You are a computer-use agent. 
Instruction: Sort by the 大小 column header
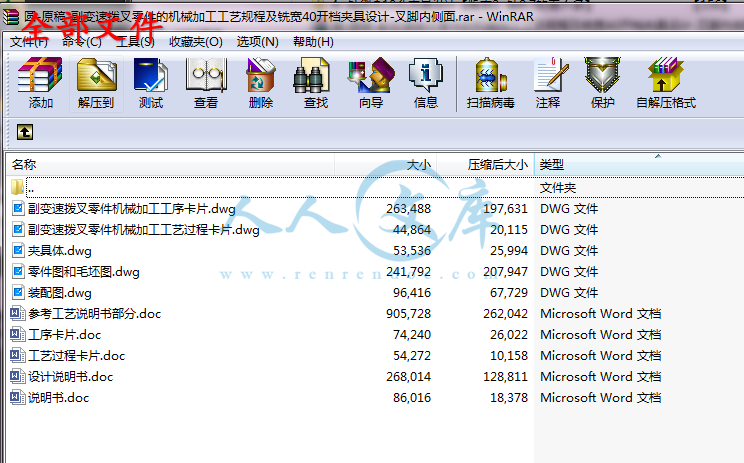386,165
